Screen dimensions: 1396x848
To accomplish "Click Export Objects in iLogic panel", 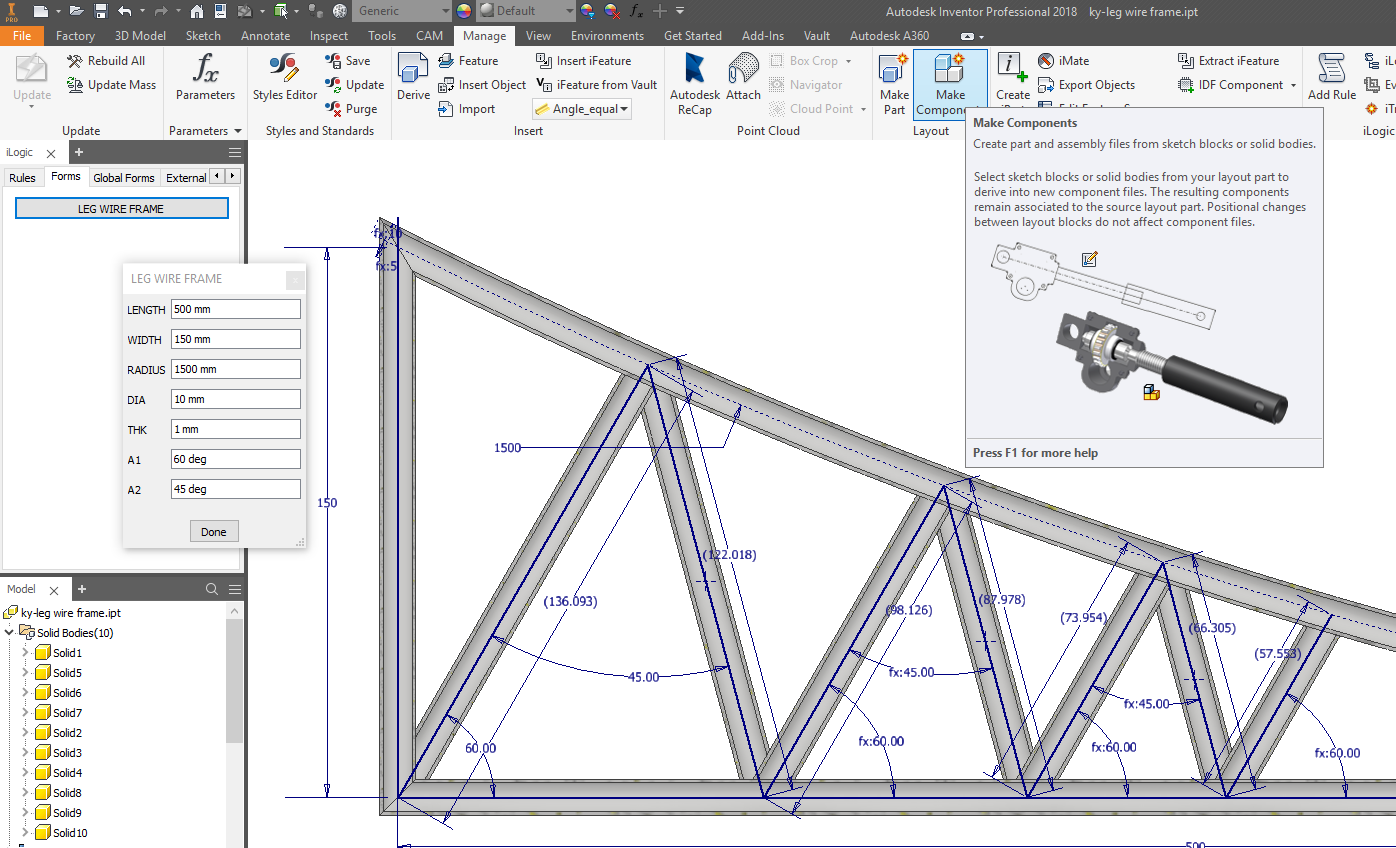I will coord(1089,84).
